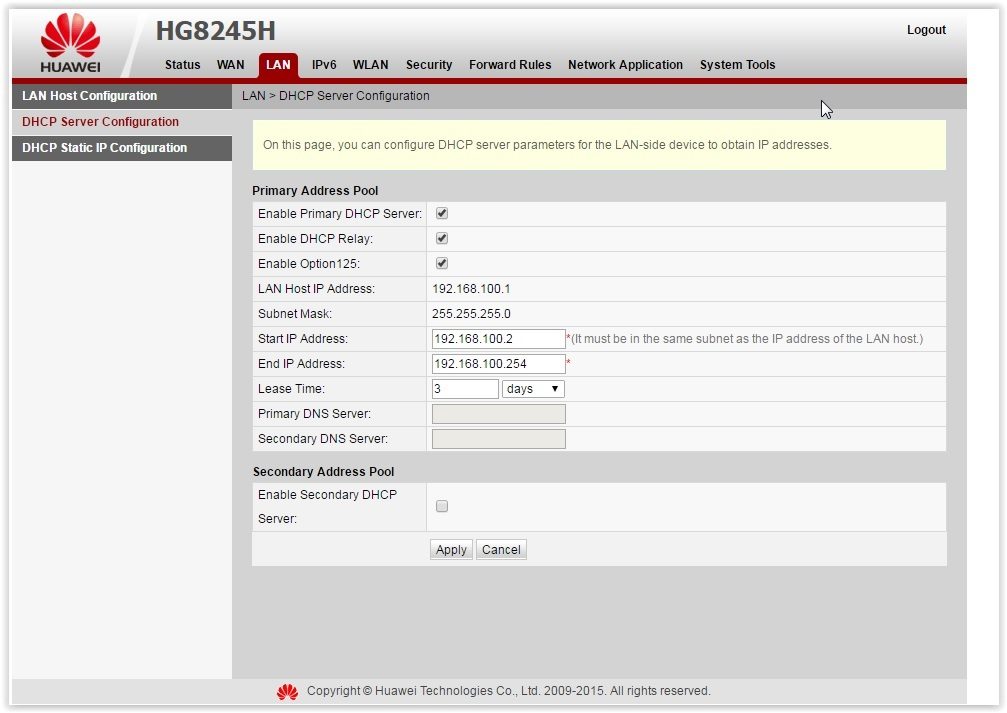Open the Status tab

182,65
